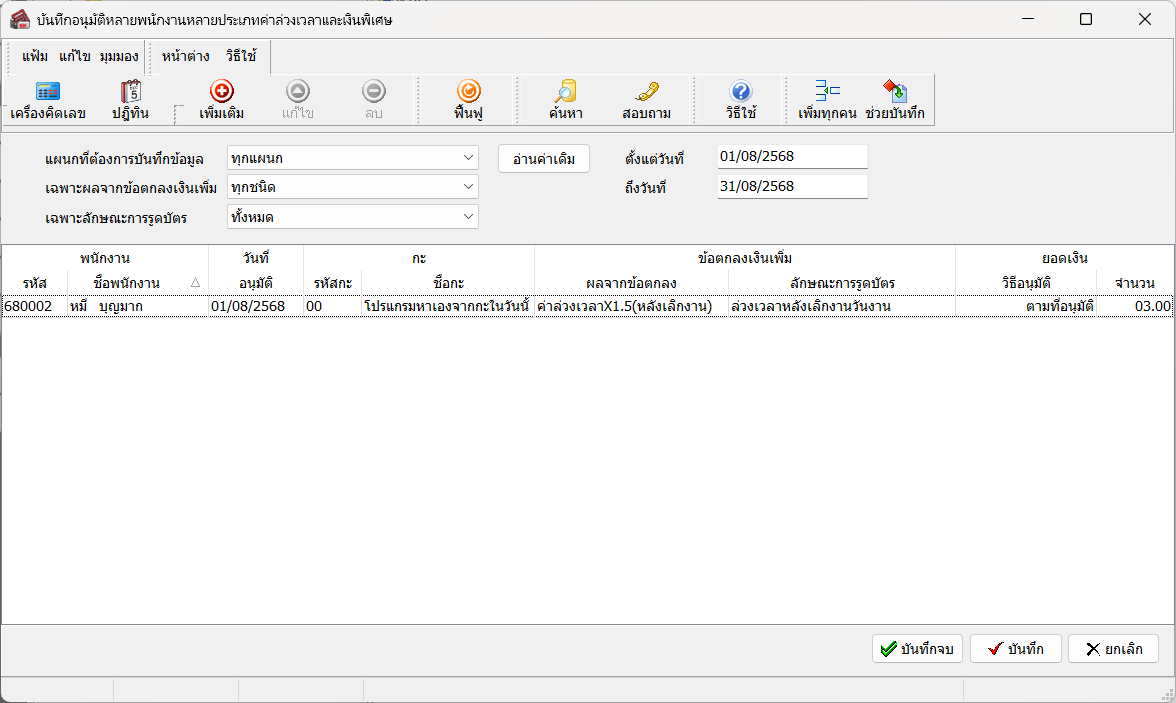Click the อ่านค่าเดิม button
The image size is (1176, 703).
(544, 159)
